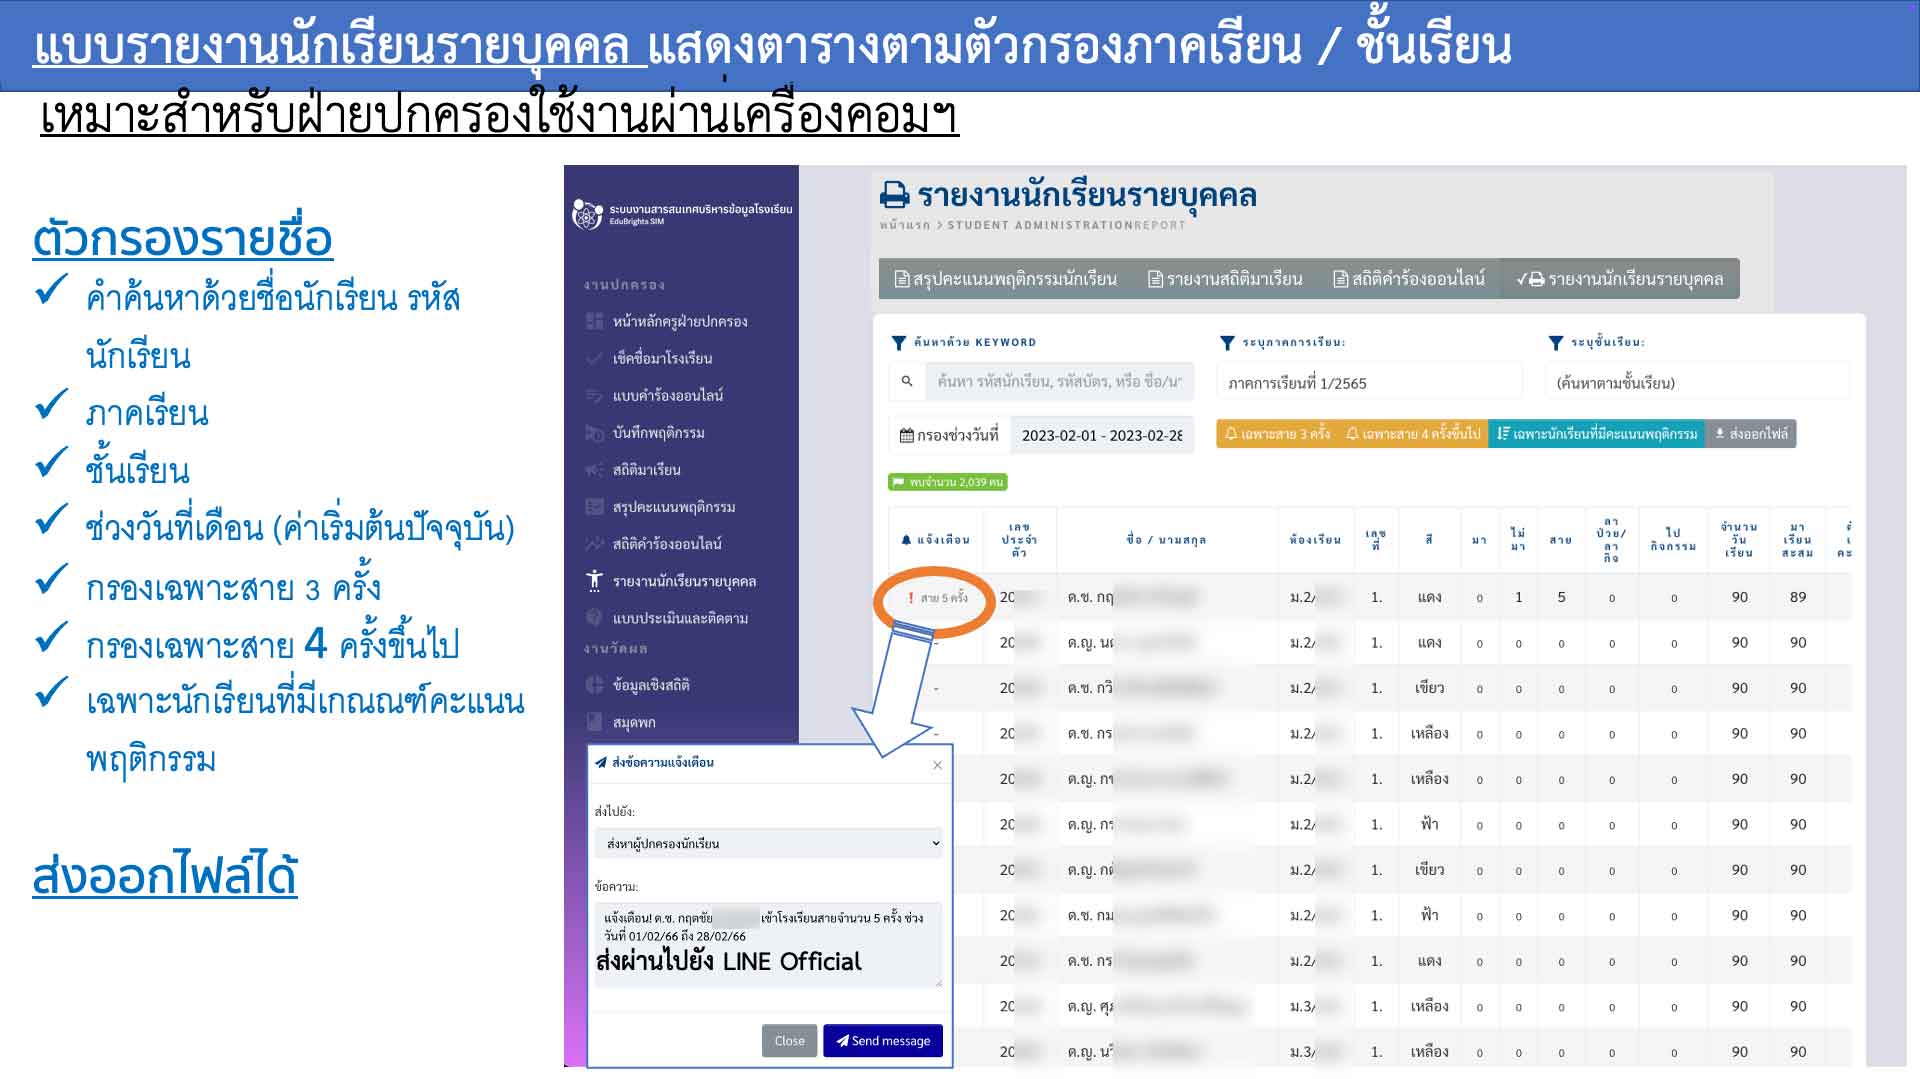This screenshot has height=1079, width=1920.
Task: Open the ค้นหาตามชั้นเรียน class dropdown
Action: click(1697, 383)
